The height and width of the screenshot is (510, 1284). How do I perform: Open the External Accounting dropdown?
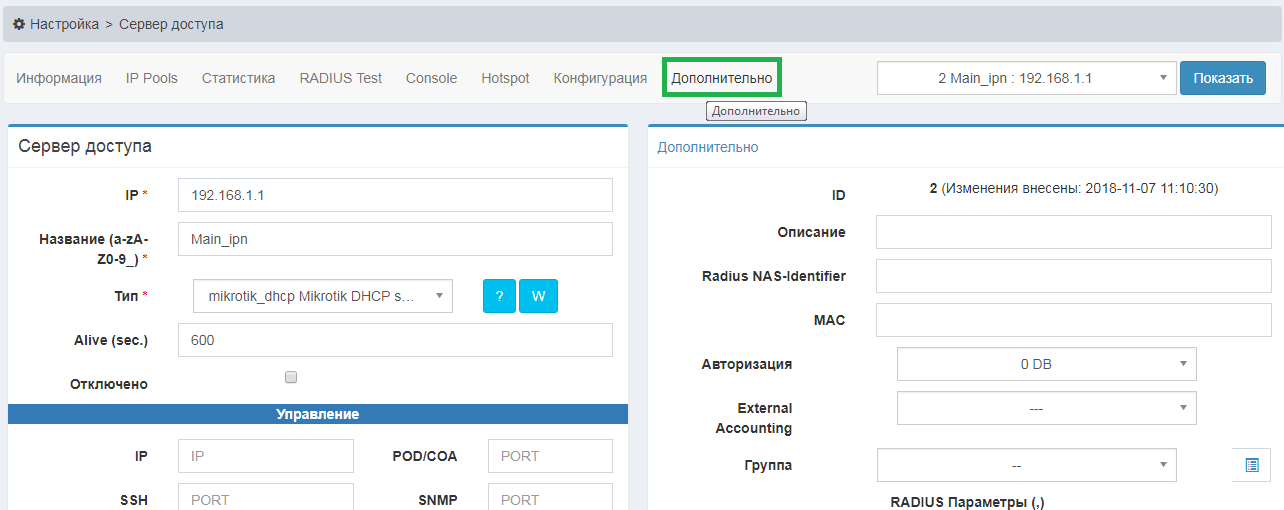(1046, 409)
